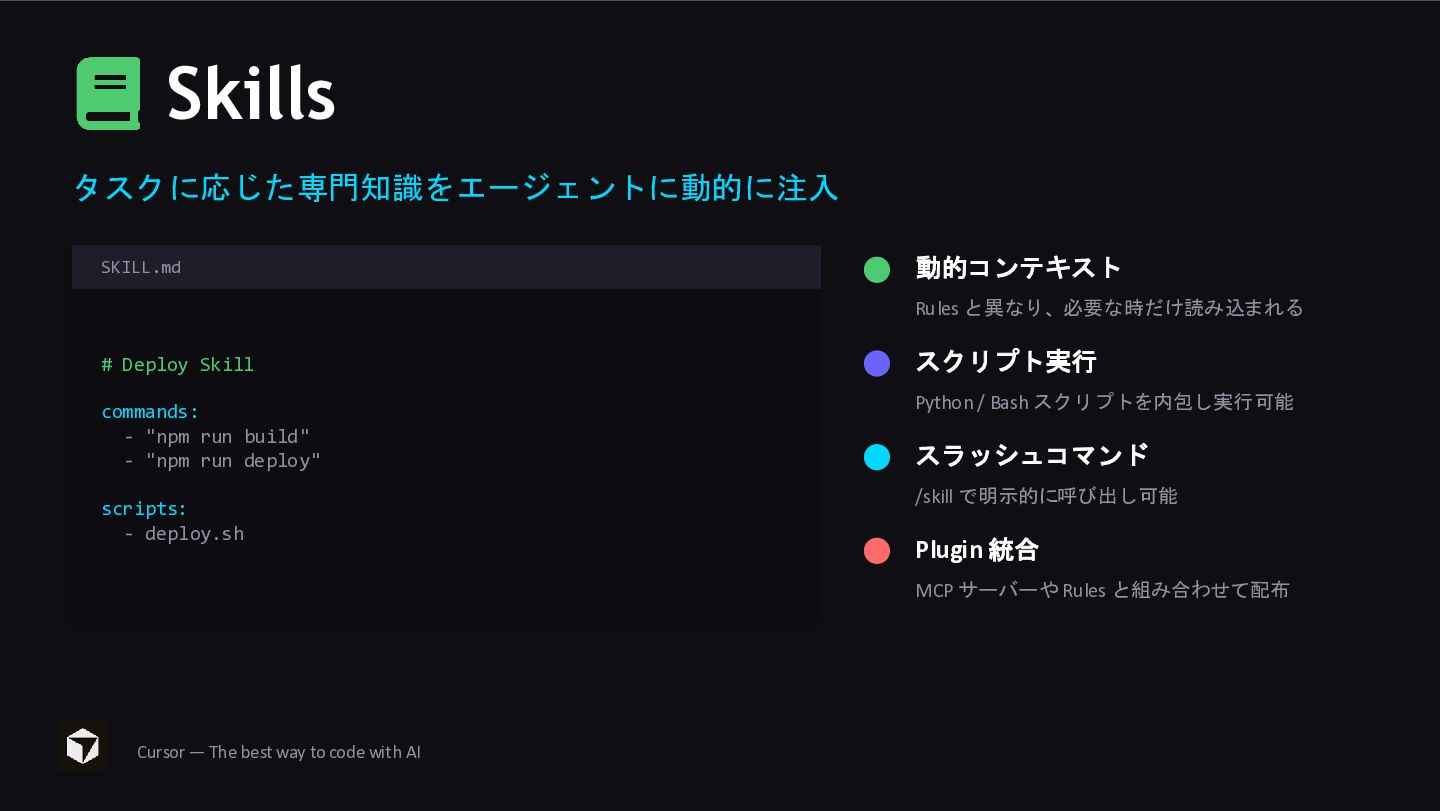1440x811 pixels.
Task: Click the 'scripts:' key in code
Action: click(x=144, y=509)
